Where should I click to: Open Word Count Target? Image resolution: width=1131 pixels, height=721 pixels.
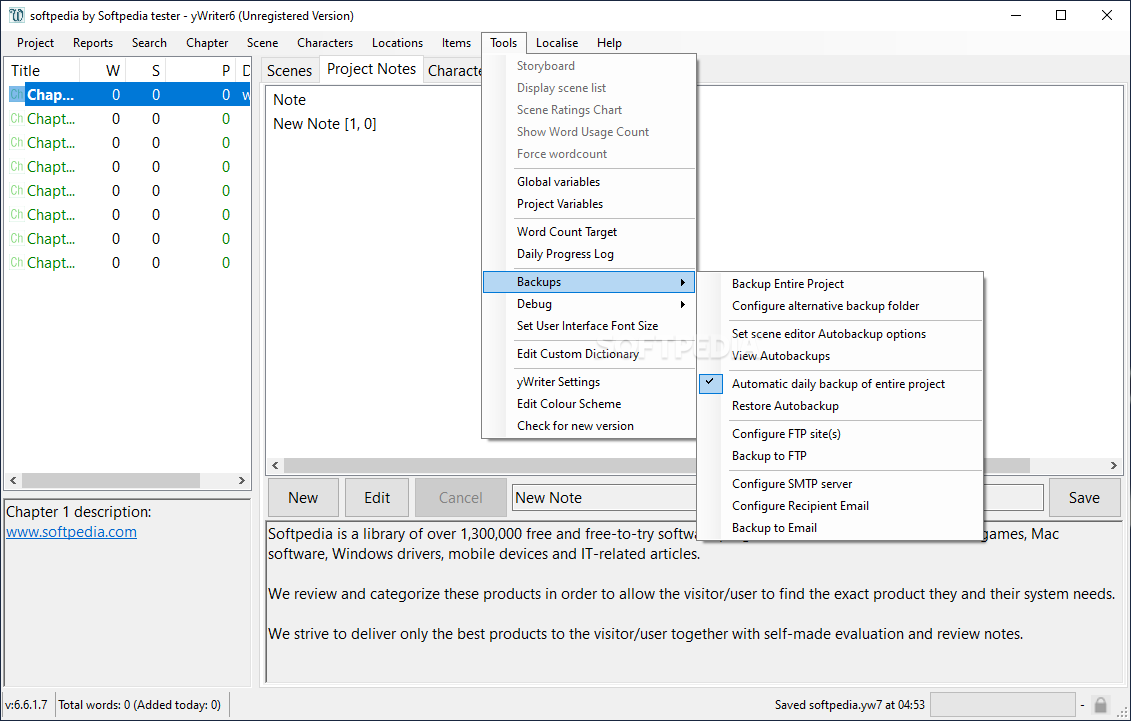pyautogui.click(x=589, y=232)
